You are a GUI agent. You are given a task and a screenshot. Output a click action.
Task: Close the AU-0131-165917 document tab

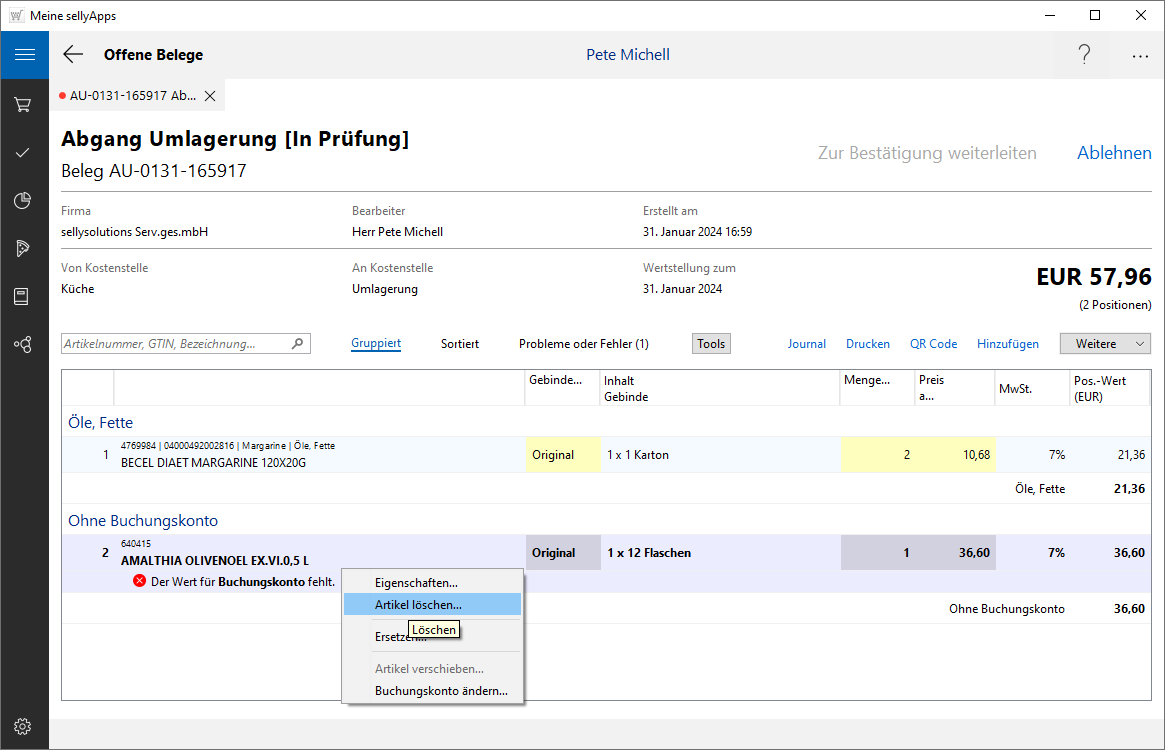click(210, 96)
